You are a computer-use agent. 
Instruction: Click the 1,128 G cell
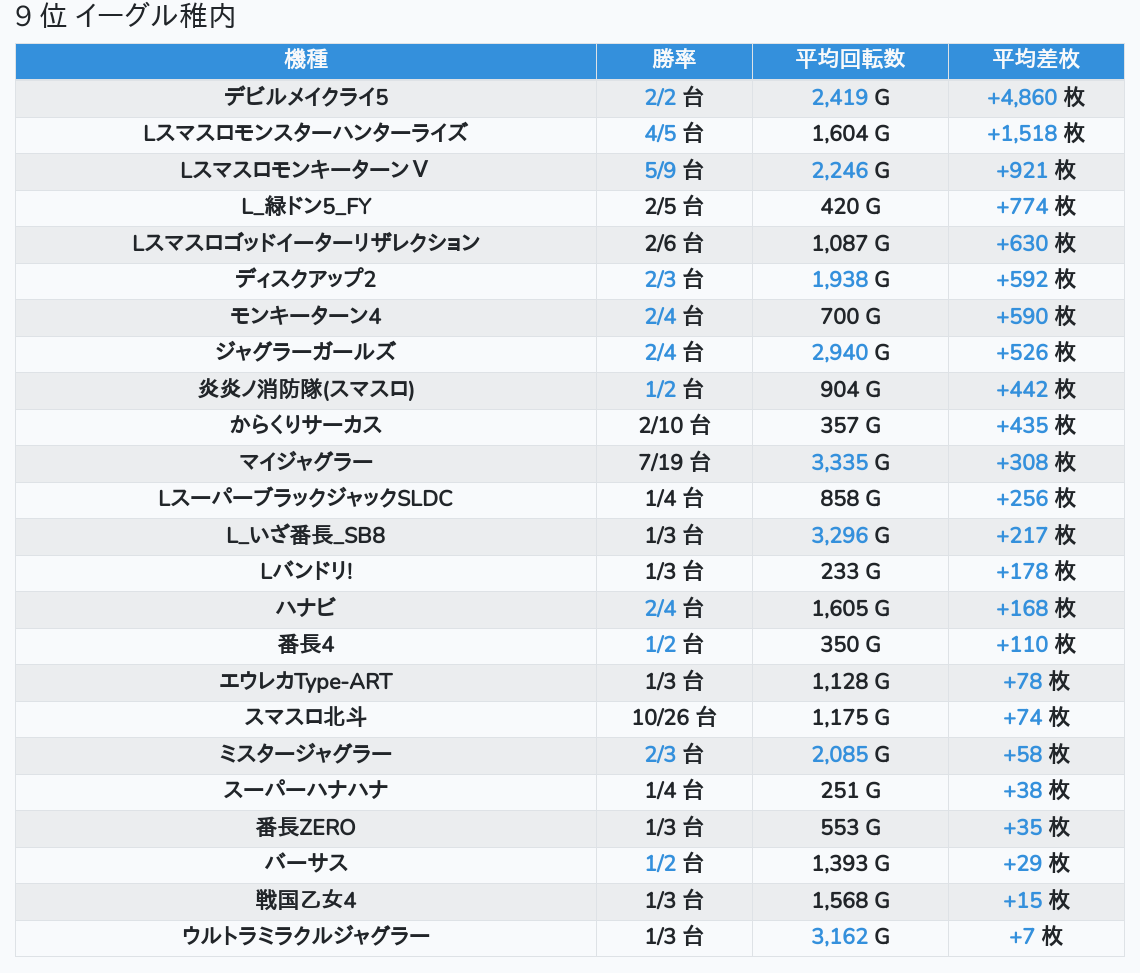[850, 681]
